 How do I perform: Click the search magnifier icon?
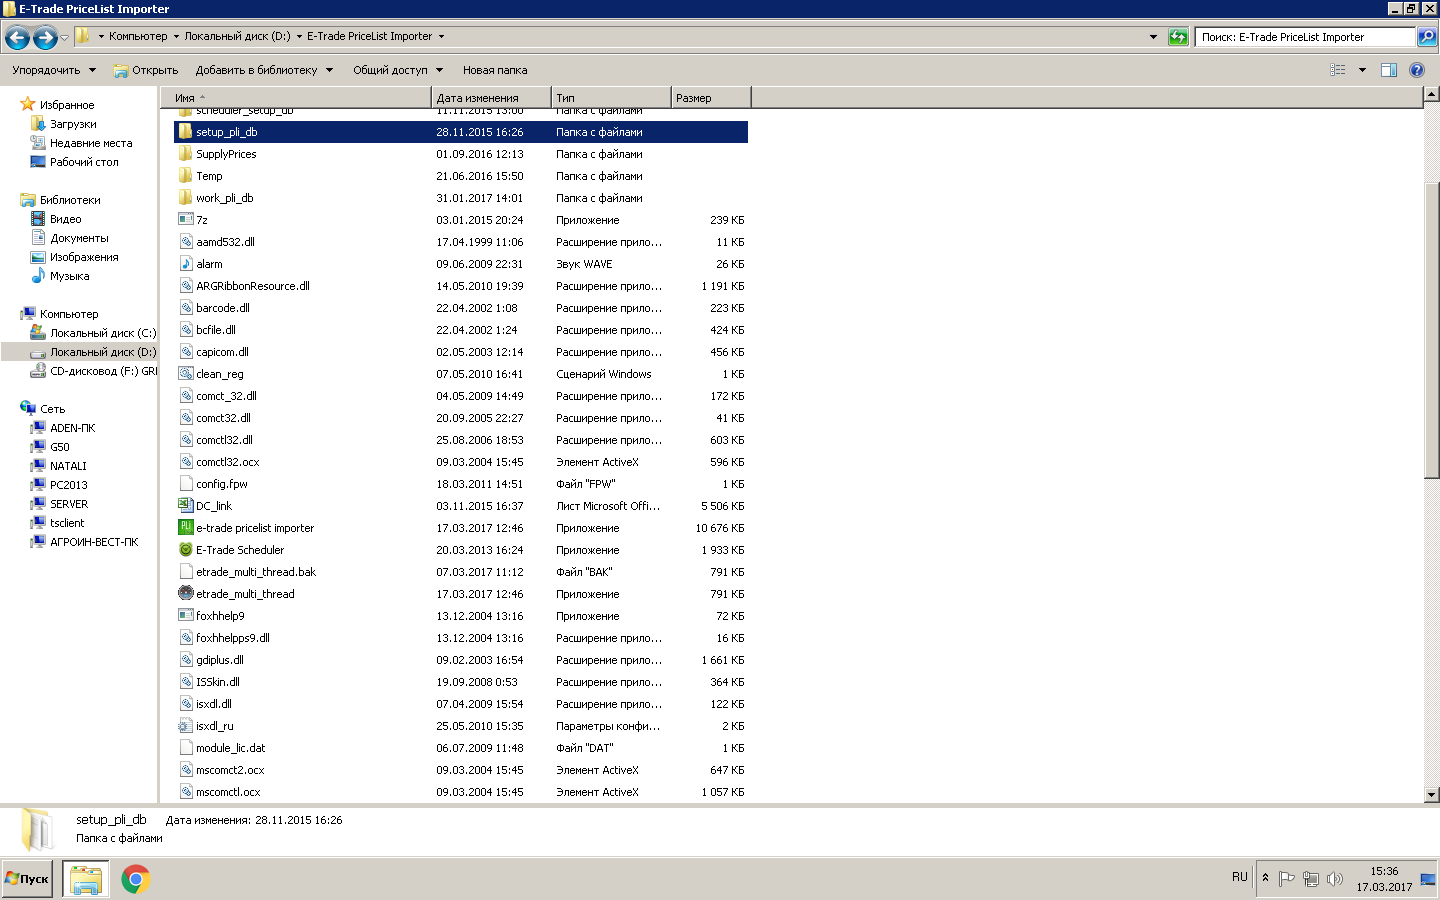pyautogui.click(x=1427, y=37)
